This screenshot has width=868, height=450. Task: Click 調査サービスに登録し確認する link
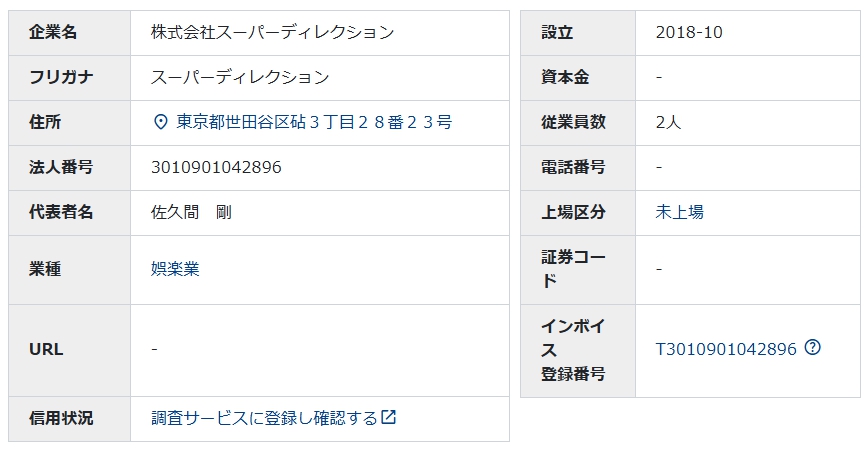click(x=264, y=418)
